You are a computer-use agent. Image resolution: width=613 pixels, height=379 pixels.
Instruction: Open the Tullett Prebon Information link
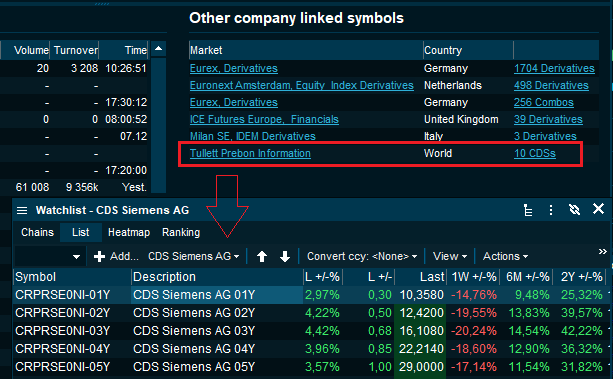(x=250, y=153)
